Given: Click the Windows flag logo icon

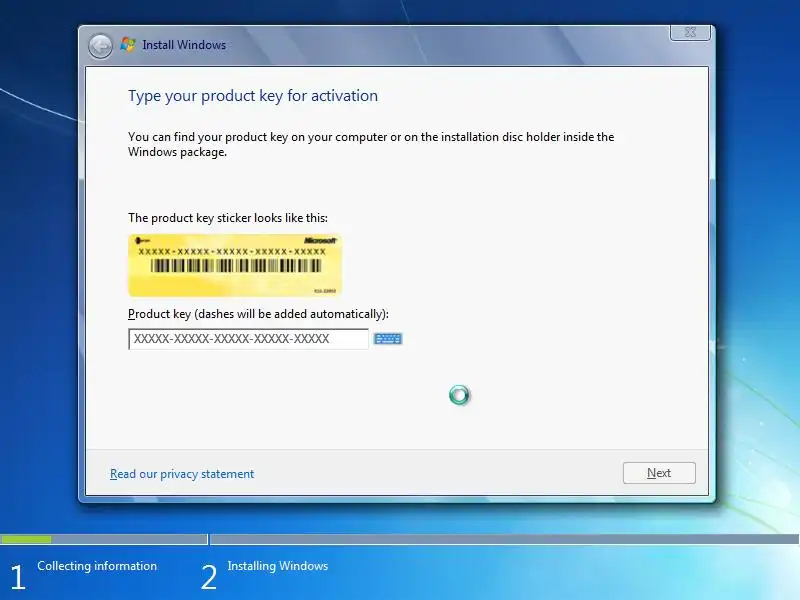Looking at the screenshot, I should (128, 44).
